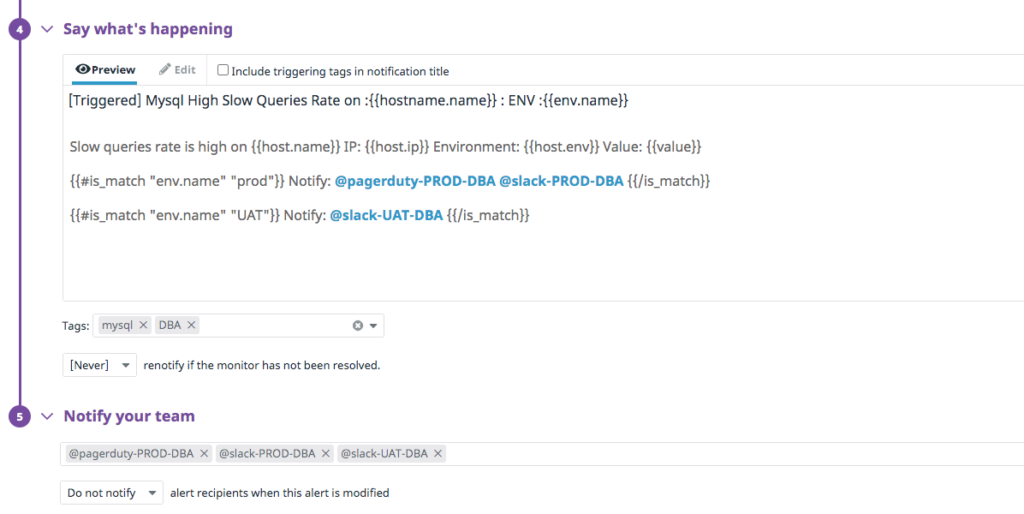
Task: Open the Tags dropdown arrow
Action: click(374, 325)
